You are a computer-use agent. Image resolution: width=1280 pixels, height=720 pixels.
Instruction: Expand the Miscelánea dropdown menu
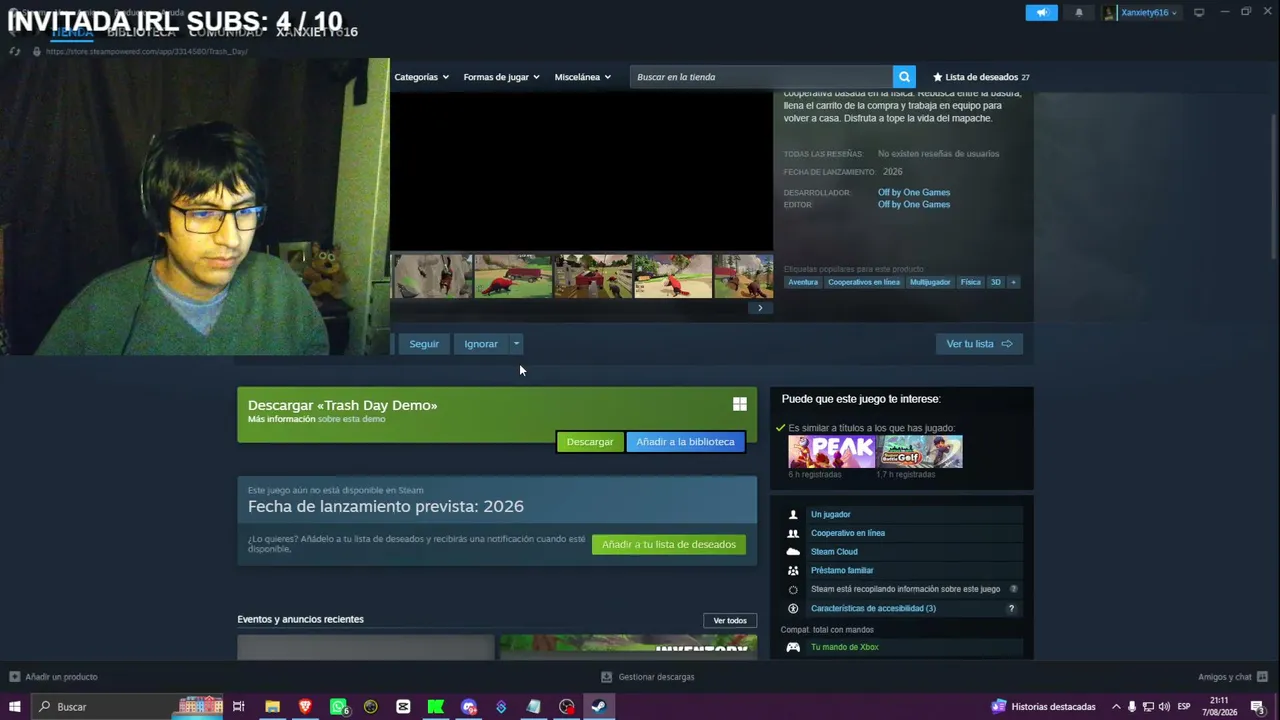(582, 77)
